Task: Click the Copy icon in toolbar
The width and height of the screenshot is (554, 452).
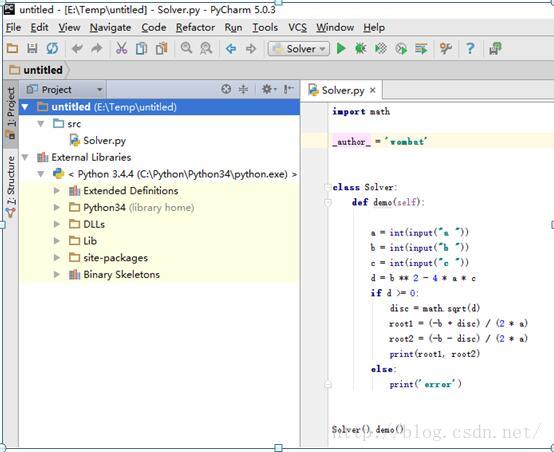Action: coord(141,48)
